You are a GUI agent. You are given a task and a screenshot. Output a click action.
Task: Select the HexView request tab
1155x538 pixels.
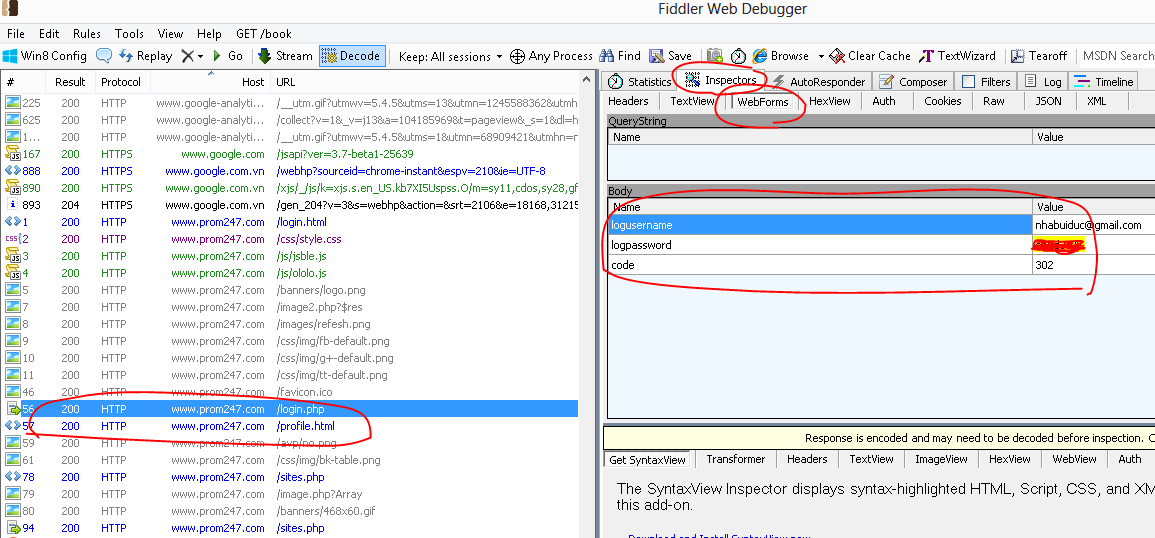click(x=829, y=101)
